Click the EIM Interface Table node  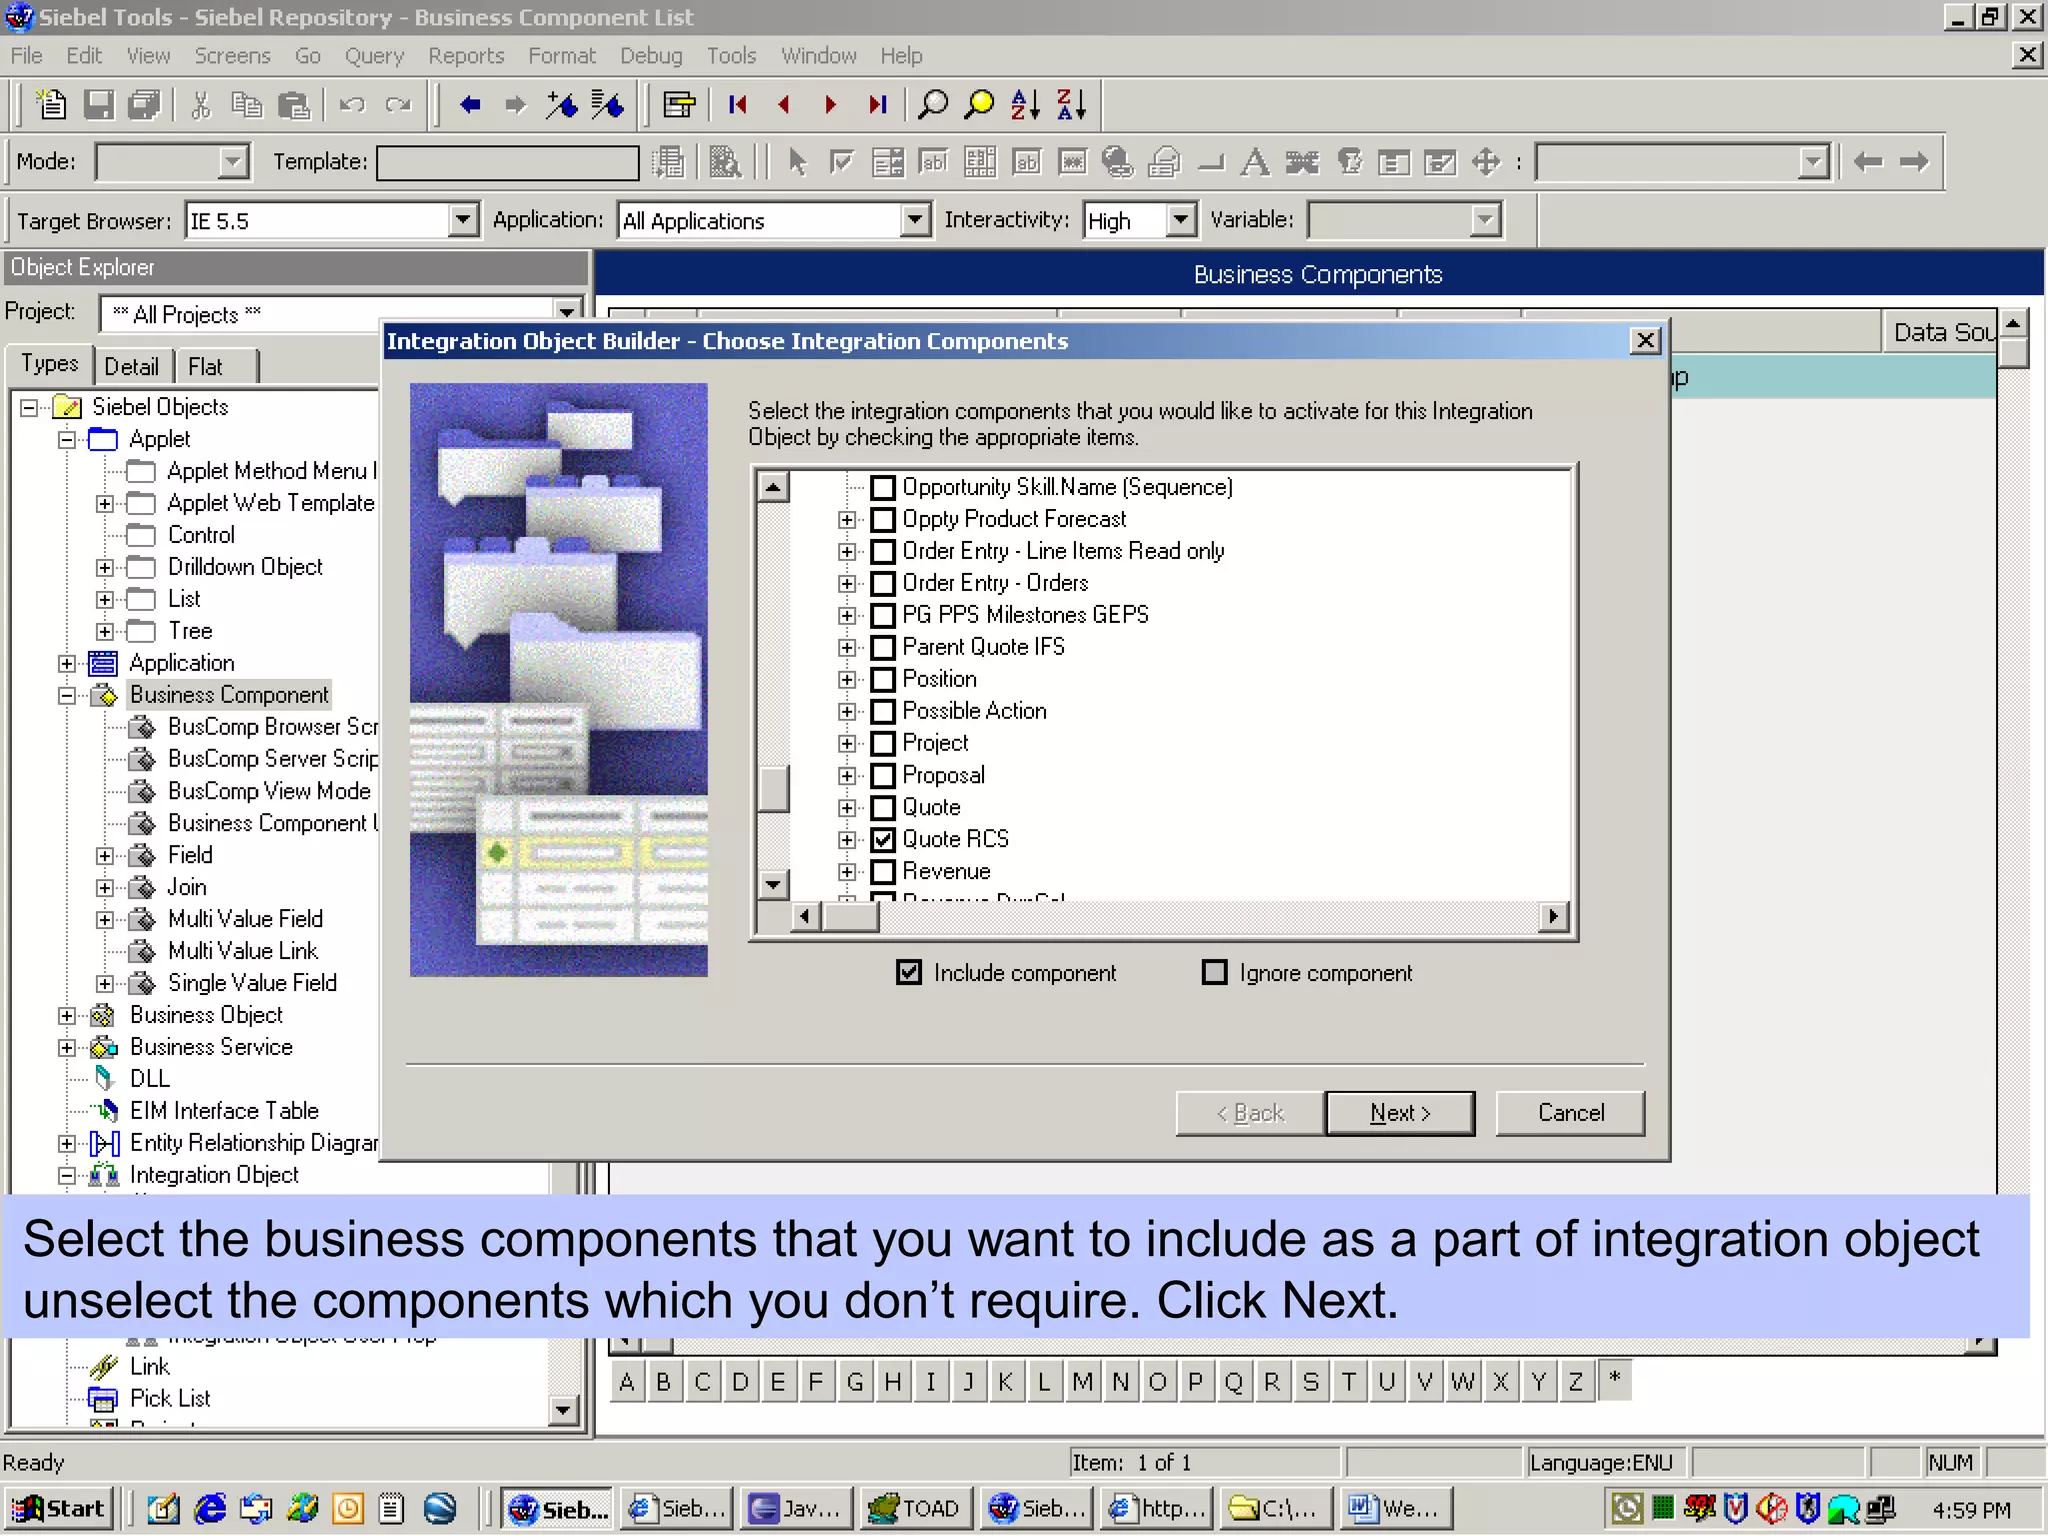224,1111
